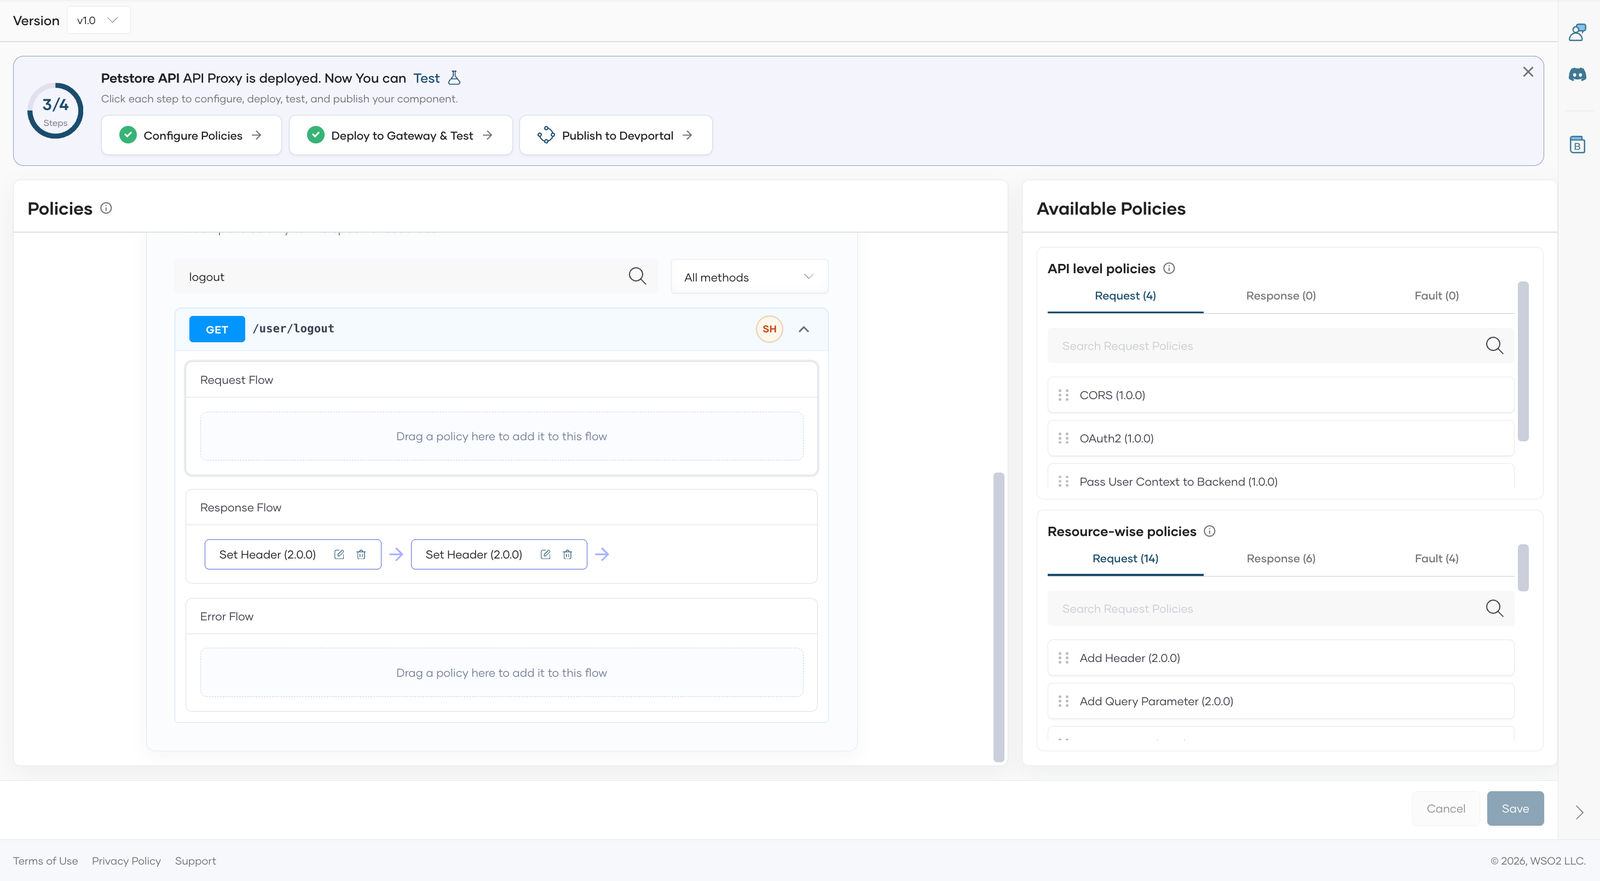Delete the second Set Header policy
This screenshot has width=1600, height=881.
coord(567,555)
